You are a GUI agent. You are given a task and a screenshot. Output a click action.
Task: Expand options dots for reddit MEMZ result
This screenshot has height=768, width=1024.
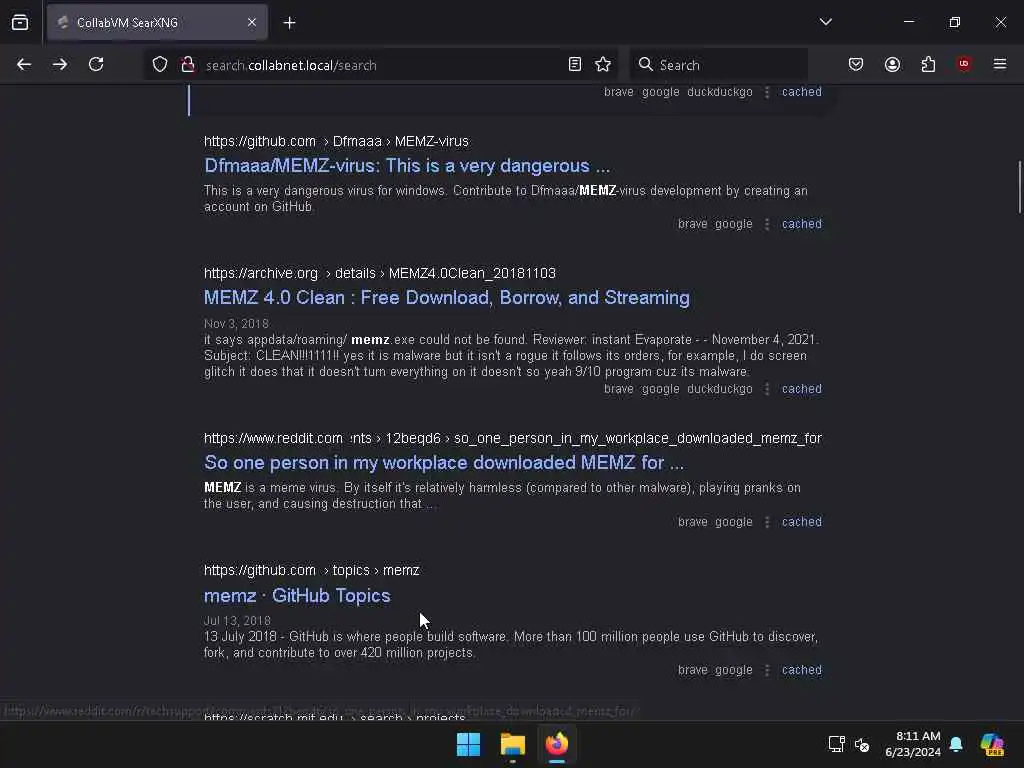click(x=767, y=522)
